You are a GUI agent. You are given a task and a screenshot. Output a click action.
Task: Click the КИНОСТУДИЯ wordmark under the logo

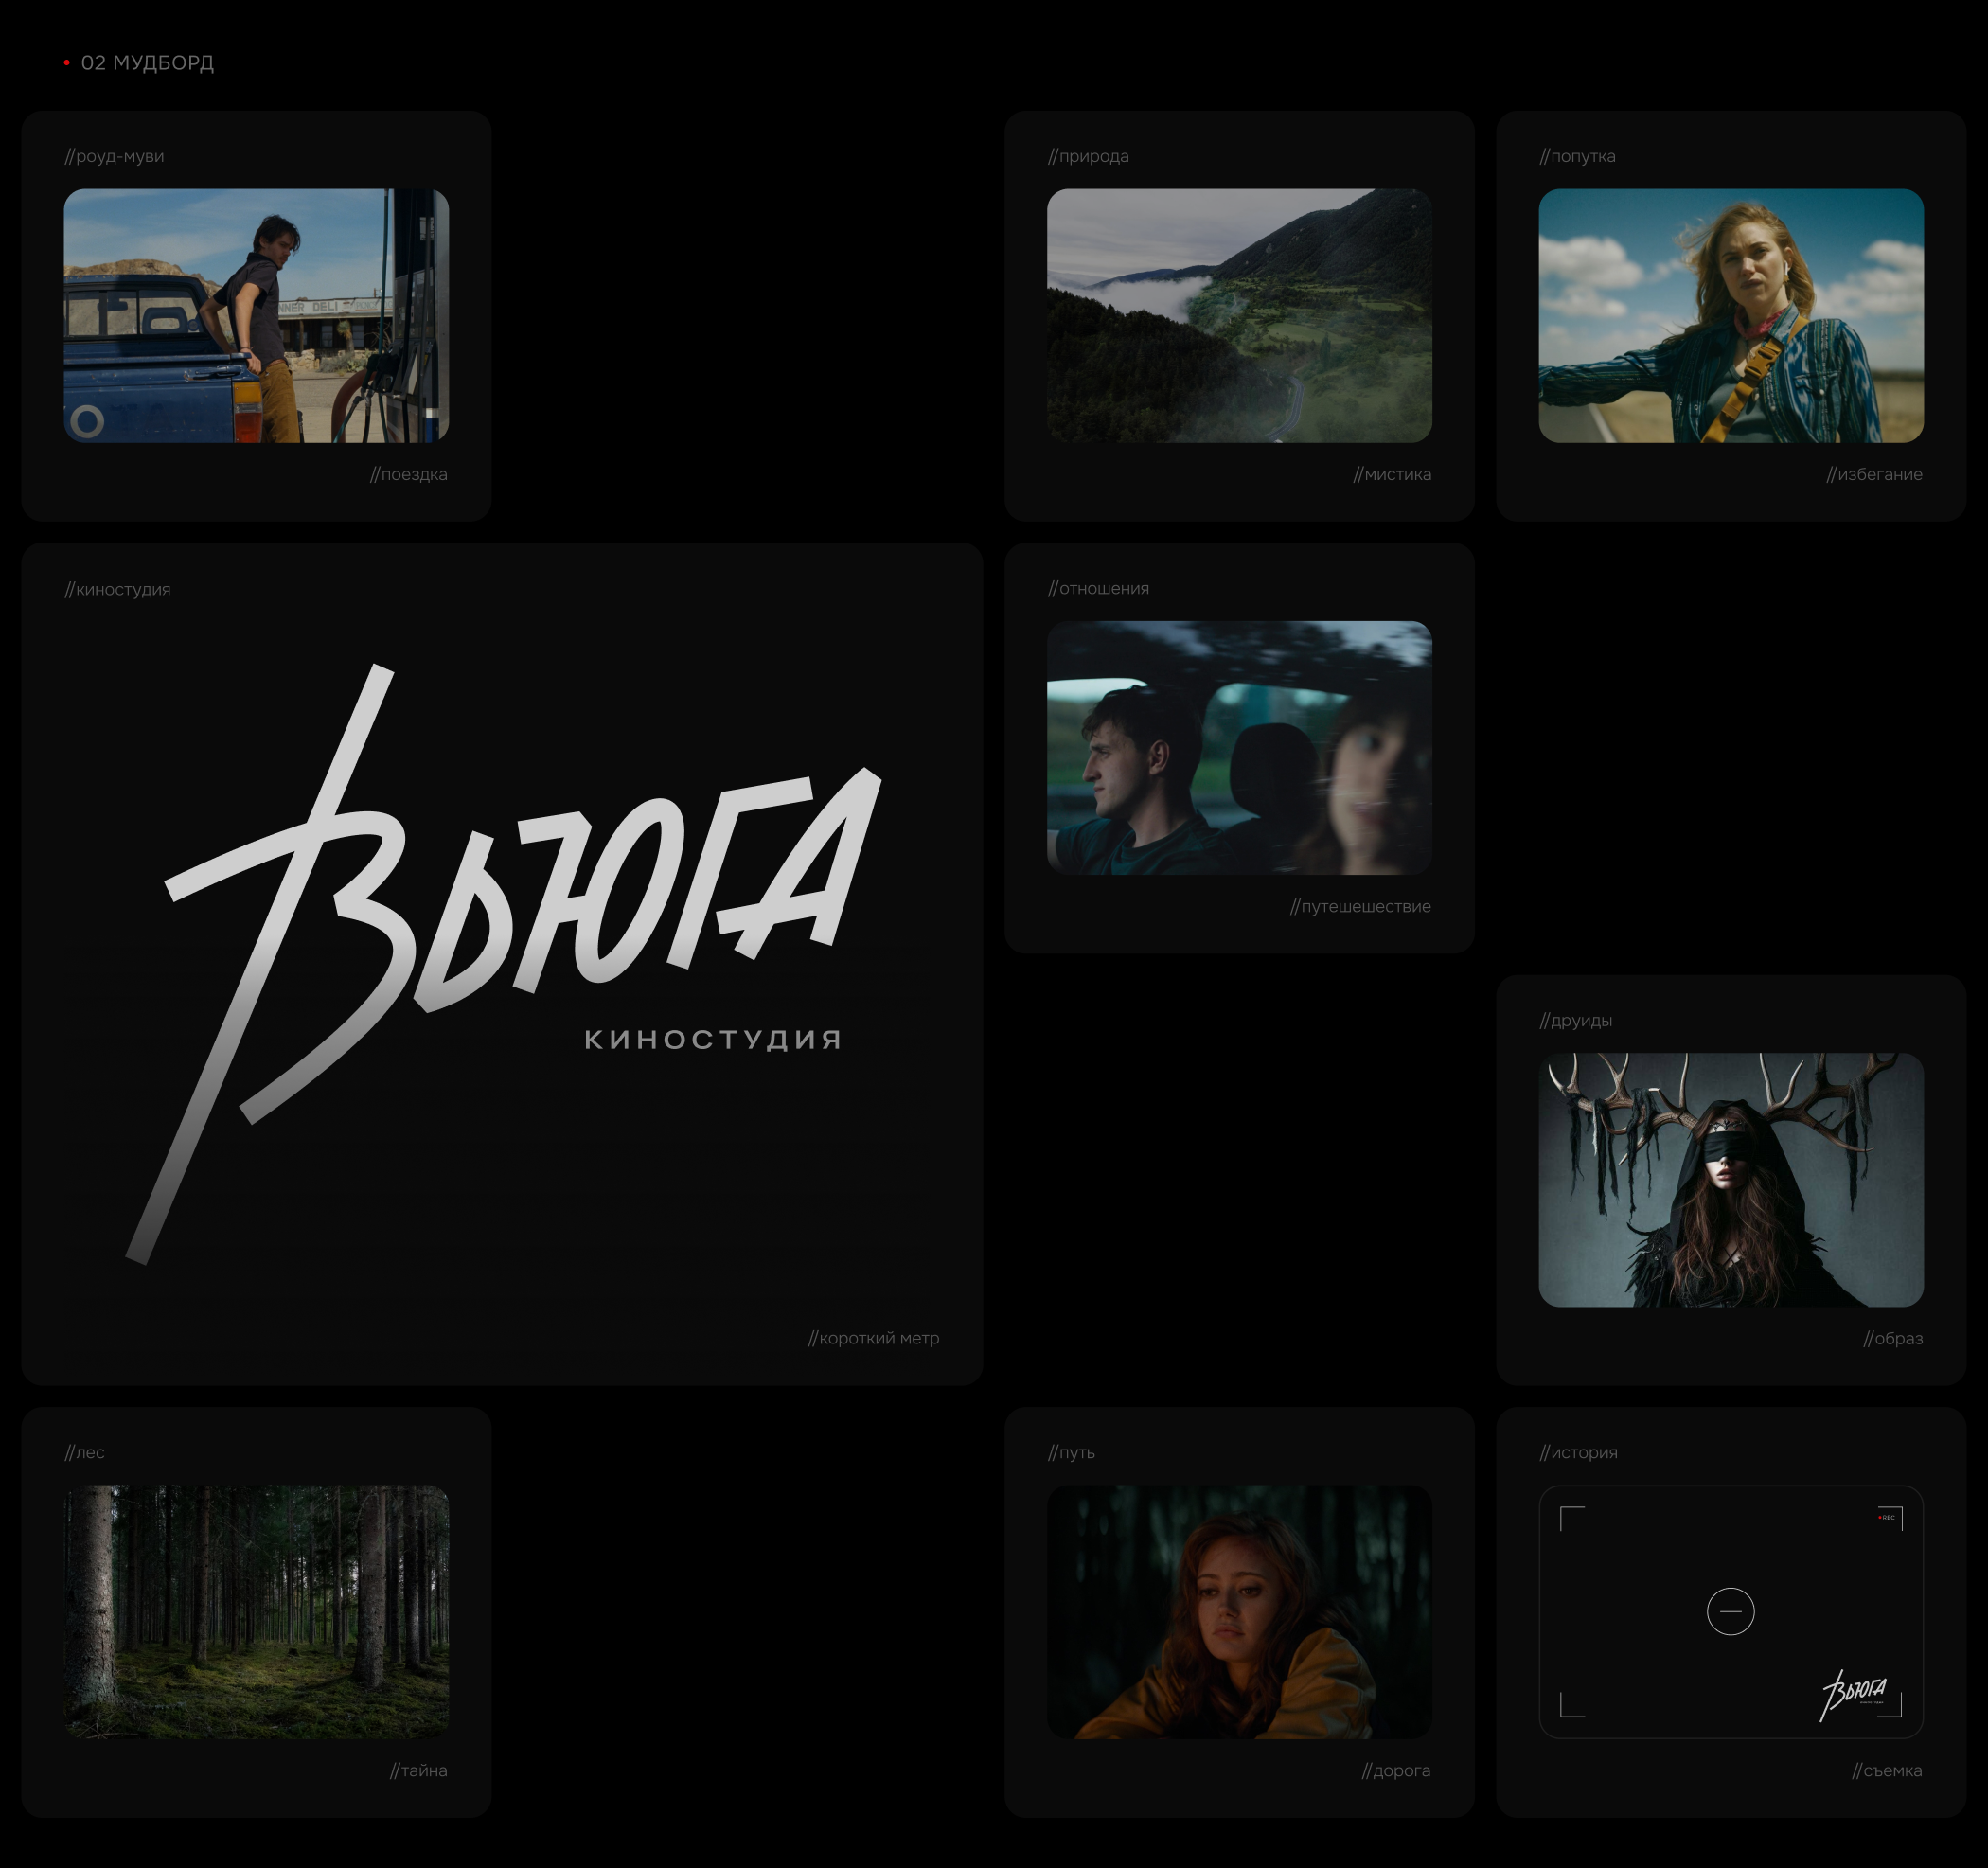[x=713, y=1039]
